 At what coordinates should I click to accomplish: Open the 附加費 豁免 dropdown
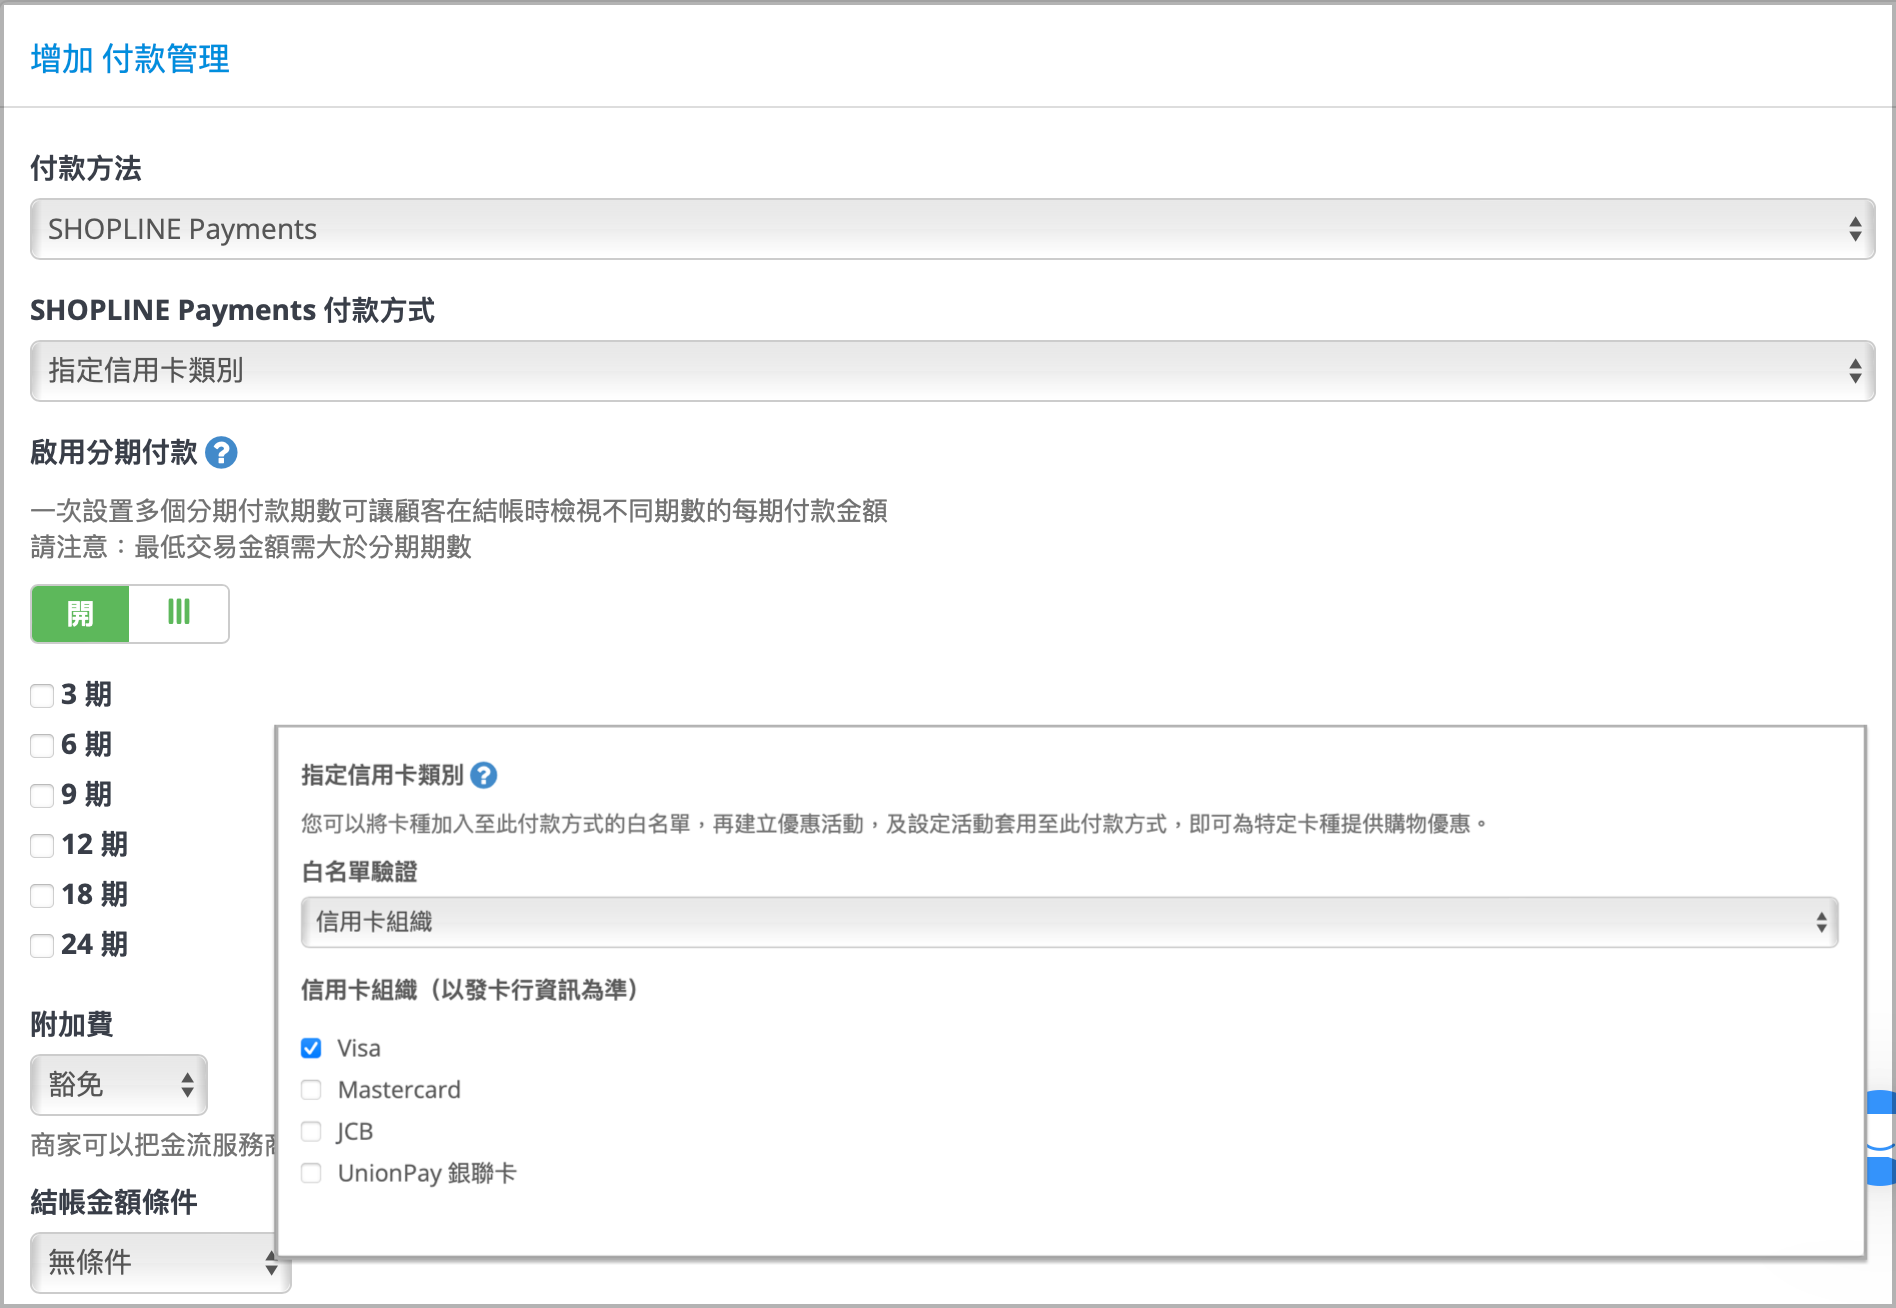click(x=119, y=1085)
